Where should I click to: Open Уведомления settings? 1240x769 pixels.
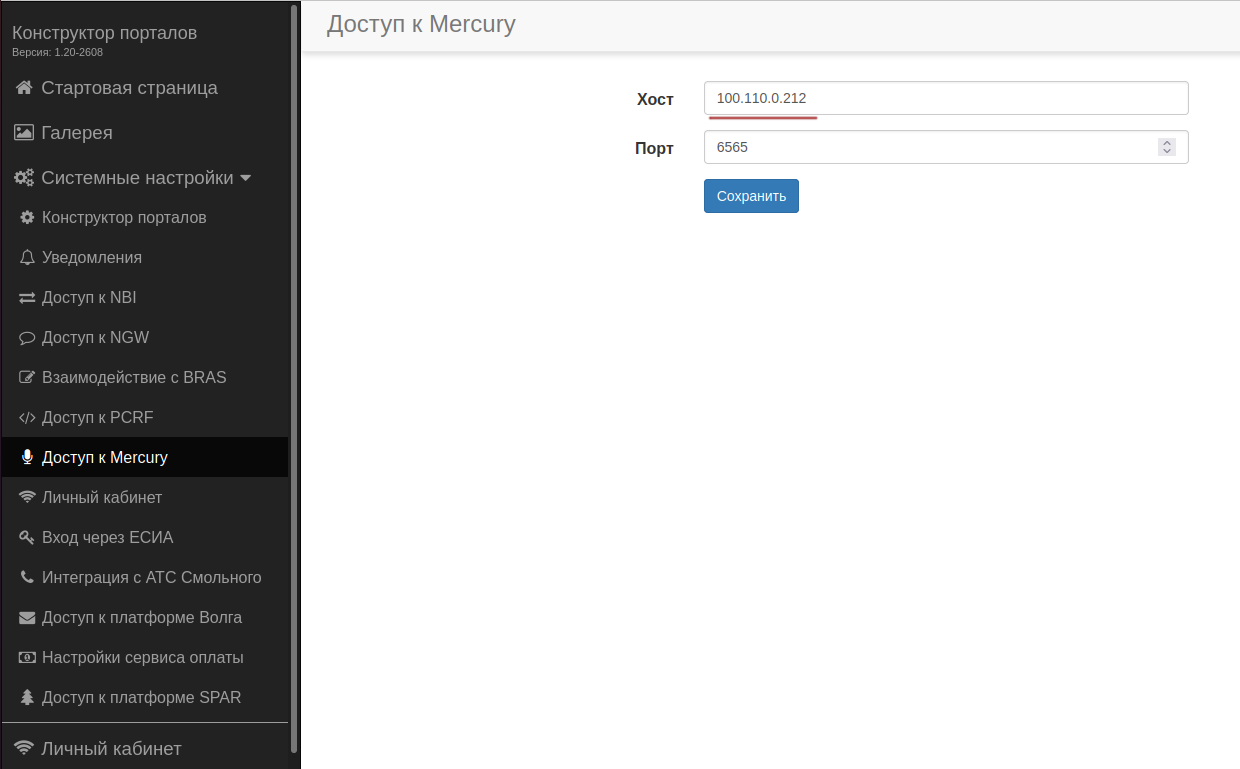[x=92, y=257]
